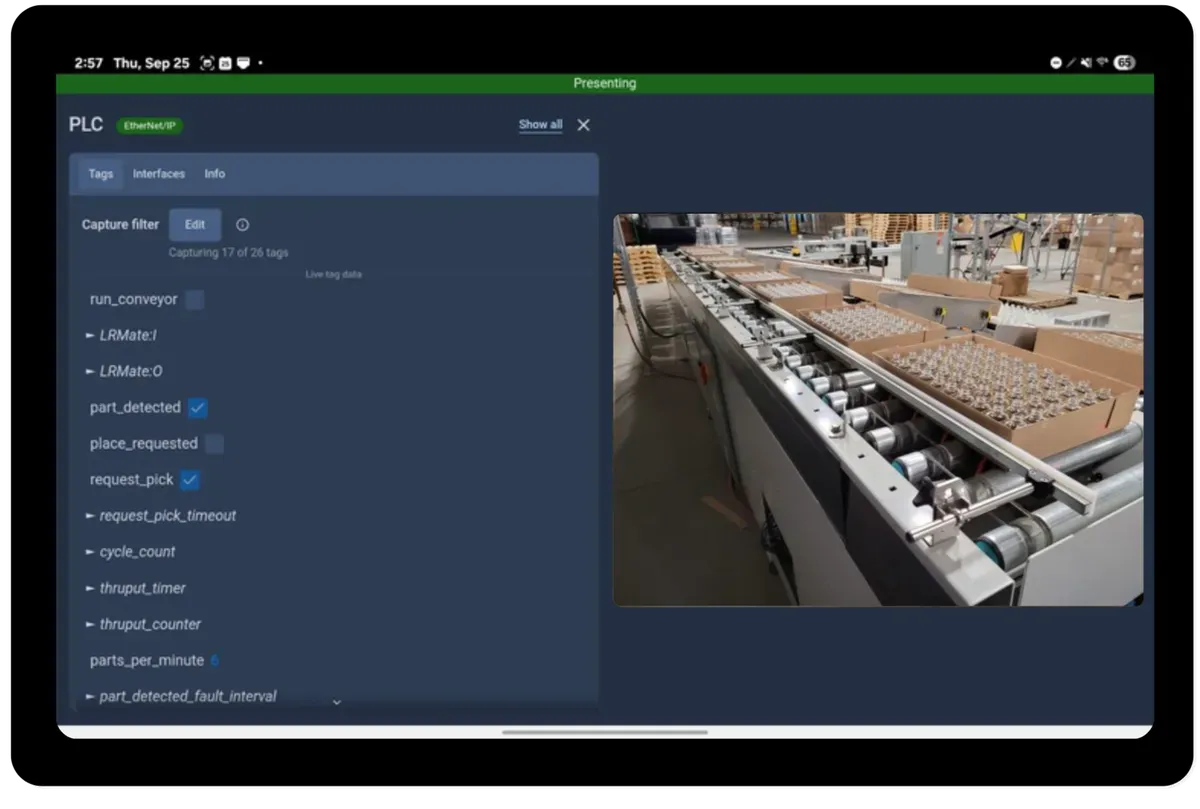Screen dimensions: 1200x809
Task: Expand the LRMate:I tag
Action: coord(90,335)
